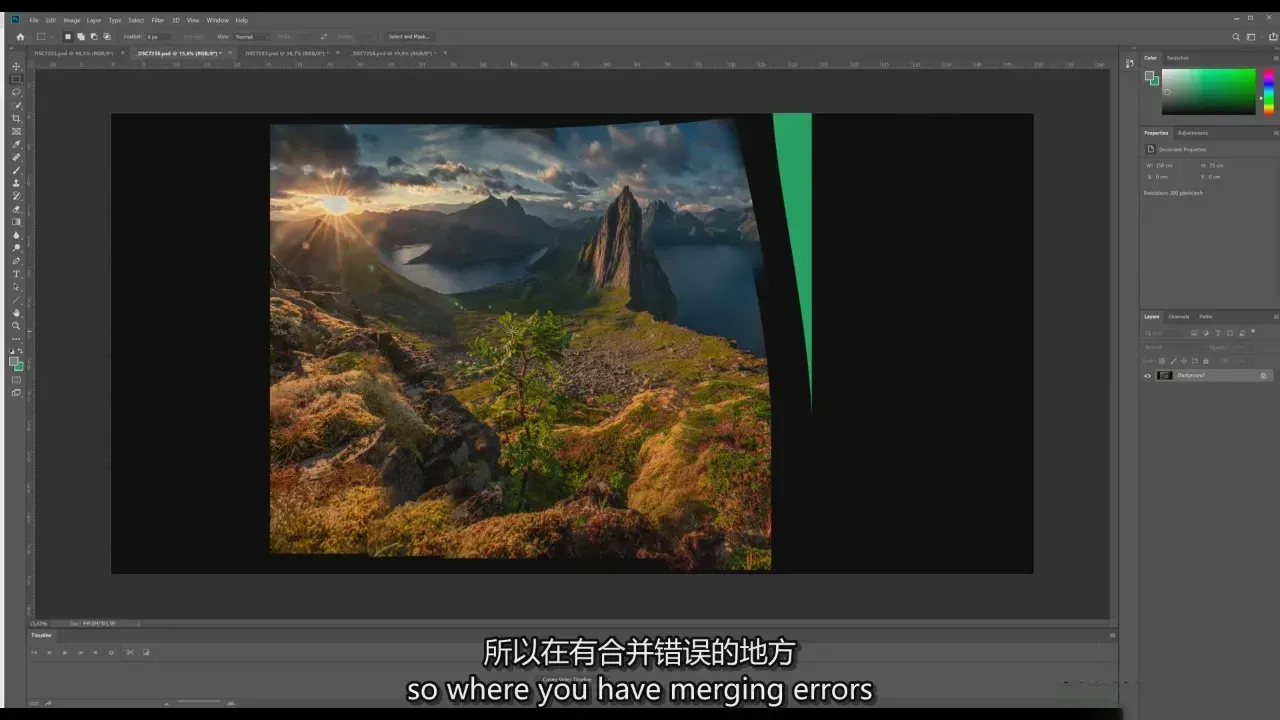Select the Clone Stamp tool
Viewport: 1280px width, 720px height.
pos(16,183)
